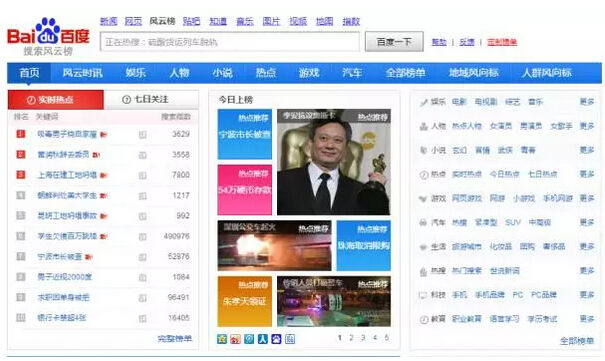
Task: Click the microphone icon beside 娱乐 category
Action: pyautogui.click(x=424, y=102)
